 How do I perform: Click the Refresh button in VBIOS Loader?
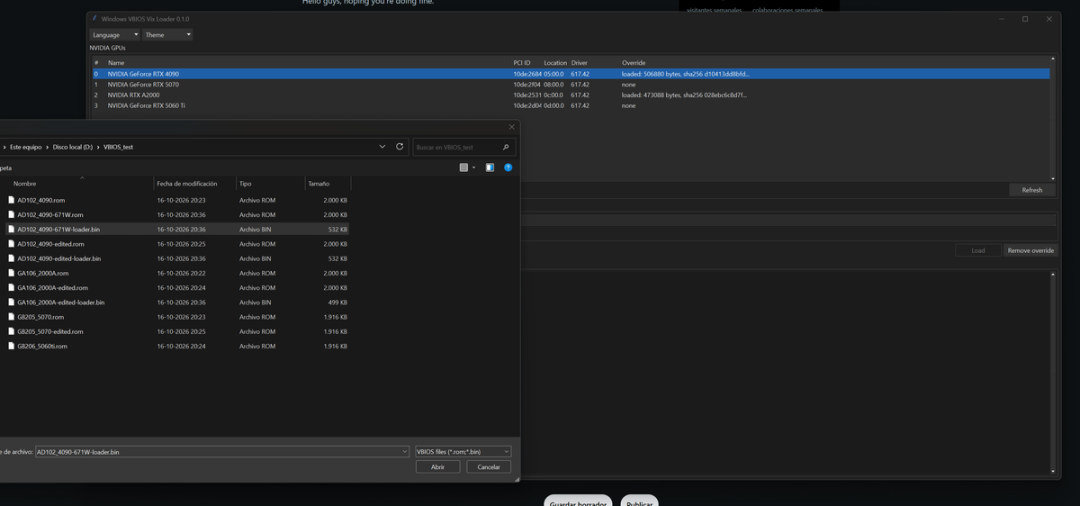pyautogui.click(x=1032, y=190)
